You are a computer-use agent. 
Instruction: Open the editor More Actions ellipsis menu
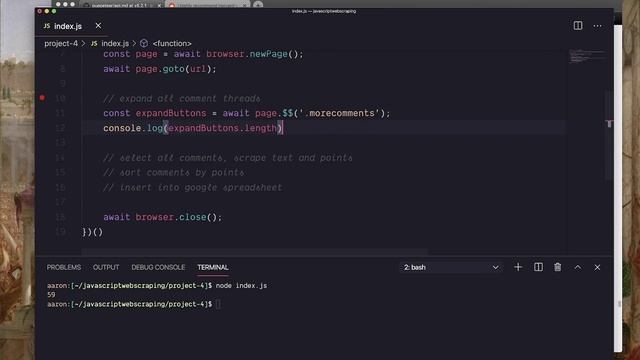pos(598,26)
